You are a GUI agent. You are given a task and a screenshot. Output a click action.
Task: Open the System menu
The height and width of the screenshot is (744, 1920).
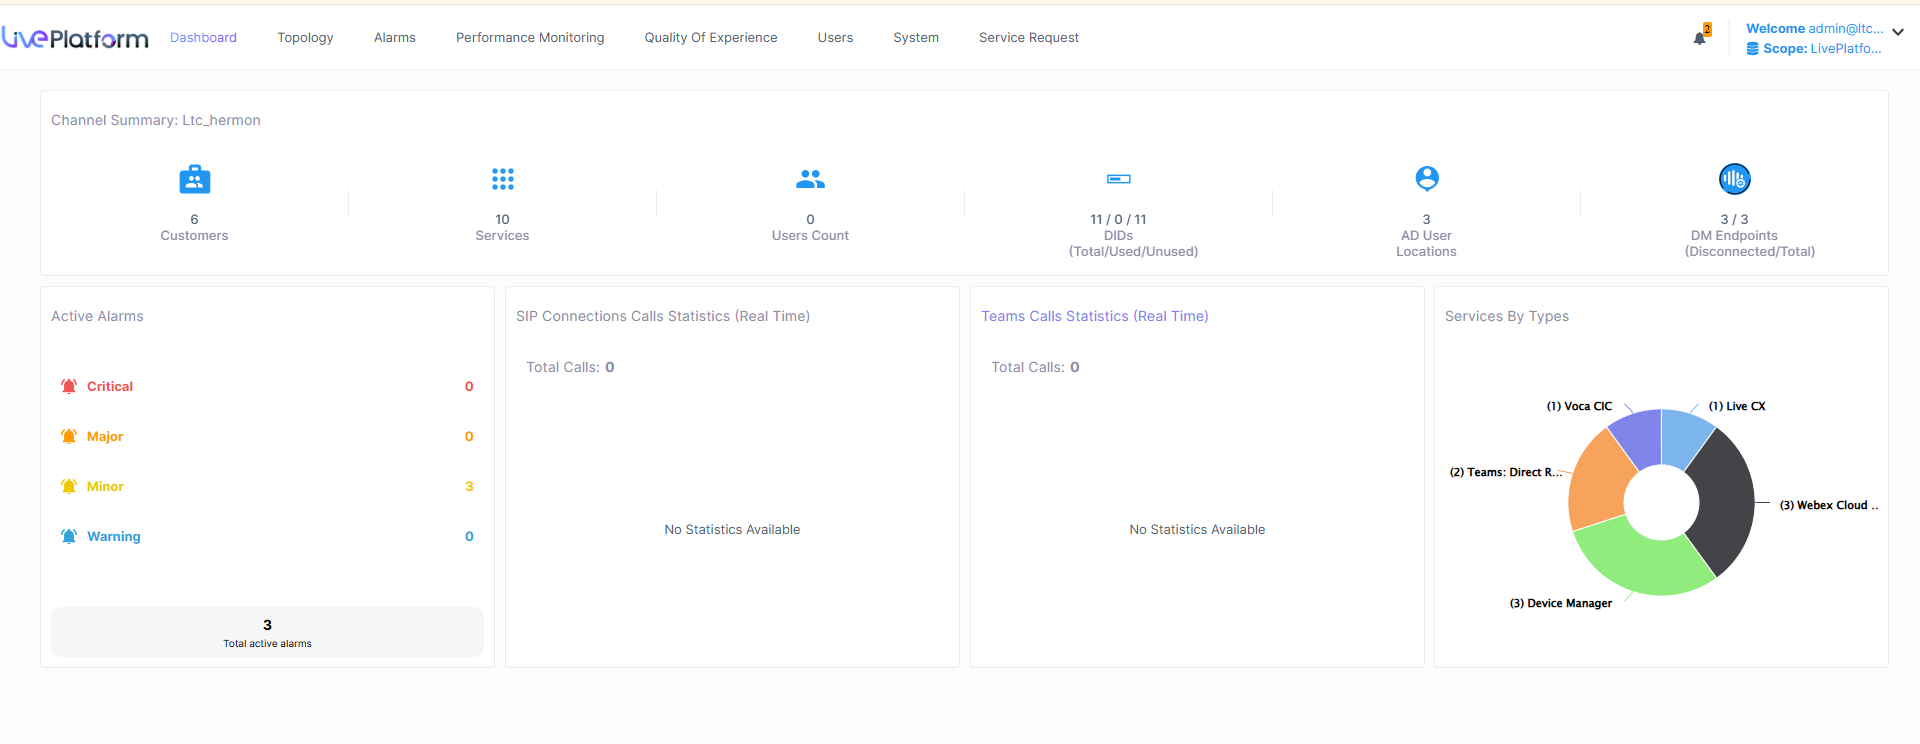(x=915, y=38)
